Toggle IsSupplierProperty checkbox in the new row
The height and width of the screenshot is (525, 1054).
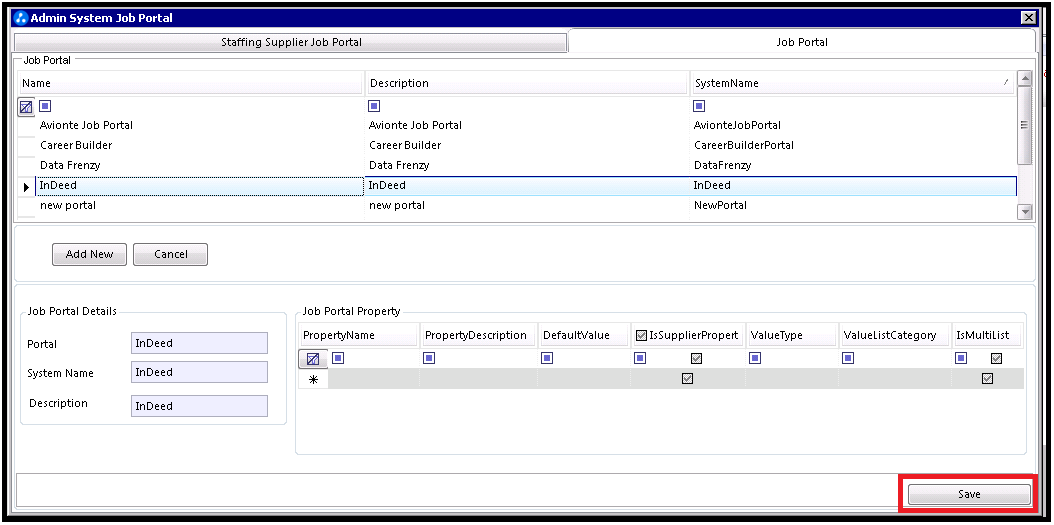[x=687, y=379]
